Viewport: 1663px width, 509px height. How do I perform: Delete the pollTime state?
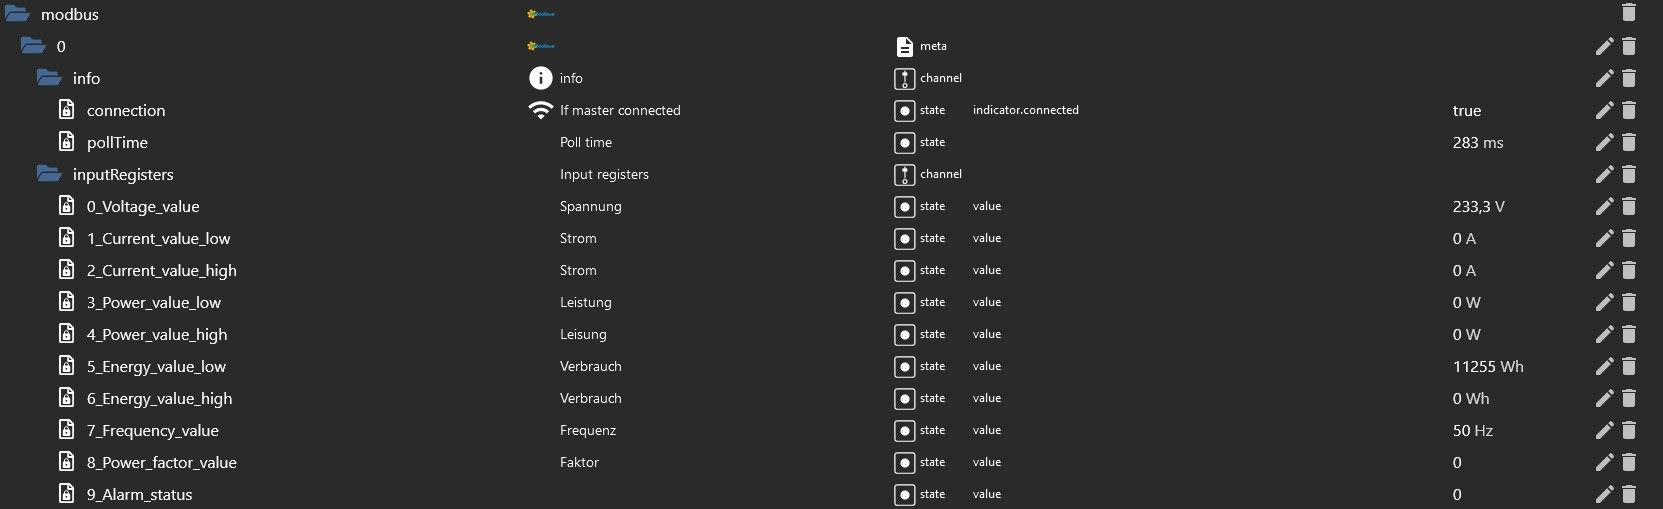point(1629,142)
